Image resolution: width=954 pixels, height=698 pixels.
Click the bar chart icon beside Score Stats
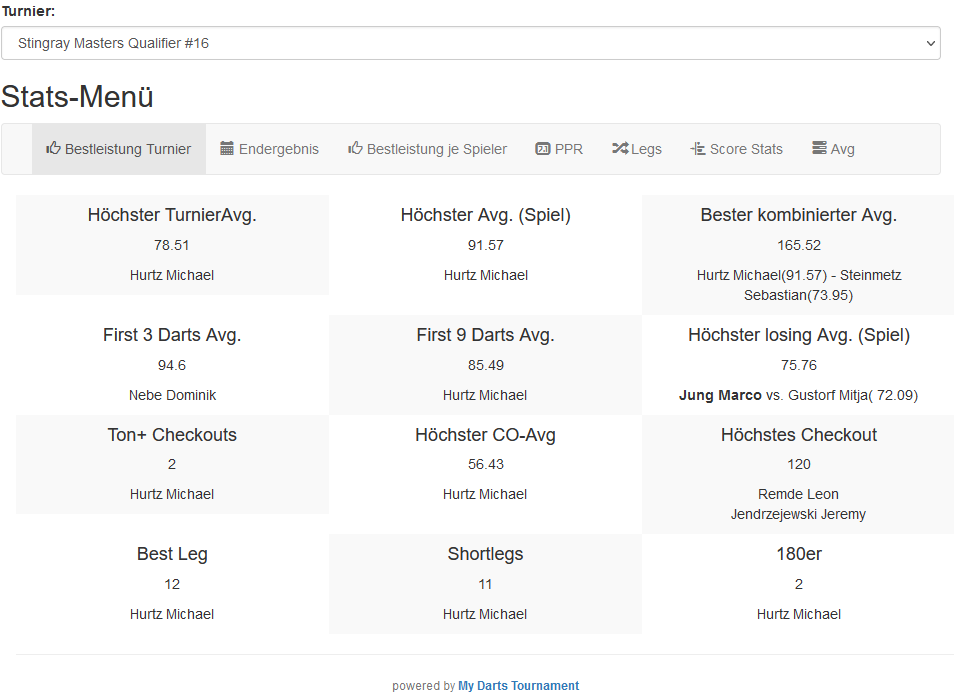tap(698, 149)
